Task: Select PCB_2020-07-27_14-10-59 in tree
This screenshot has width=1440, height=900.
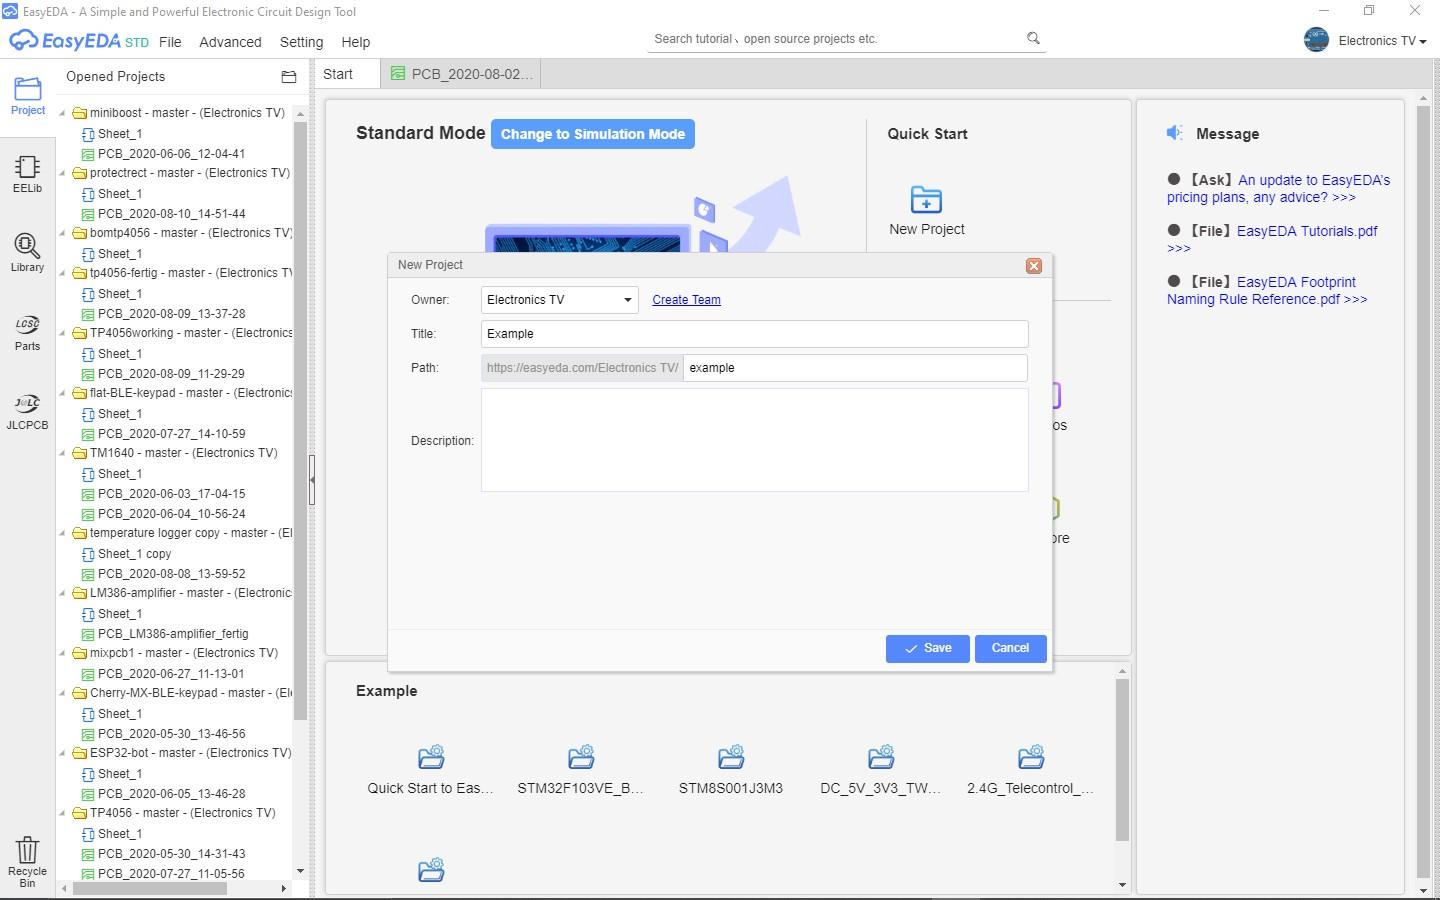Action: tap(171, 434)
